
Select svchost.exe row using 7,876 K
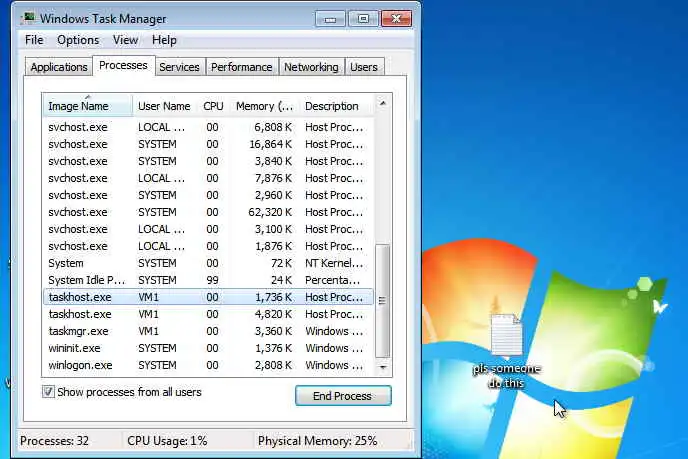point(208,178)
